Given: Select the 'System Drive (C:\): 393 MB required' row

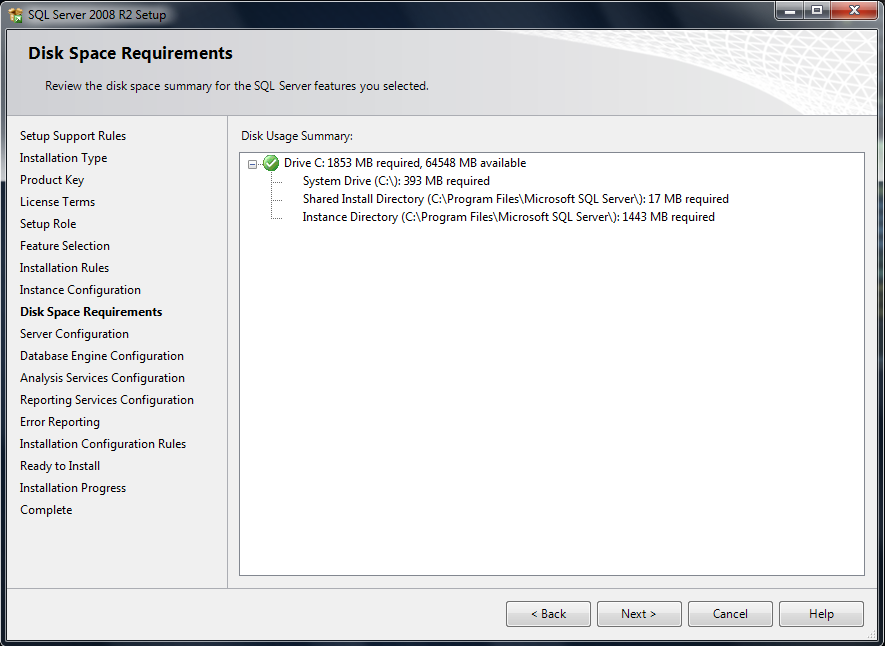Looking at the screenshot, I should pos(396,181).
